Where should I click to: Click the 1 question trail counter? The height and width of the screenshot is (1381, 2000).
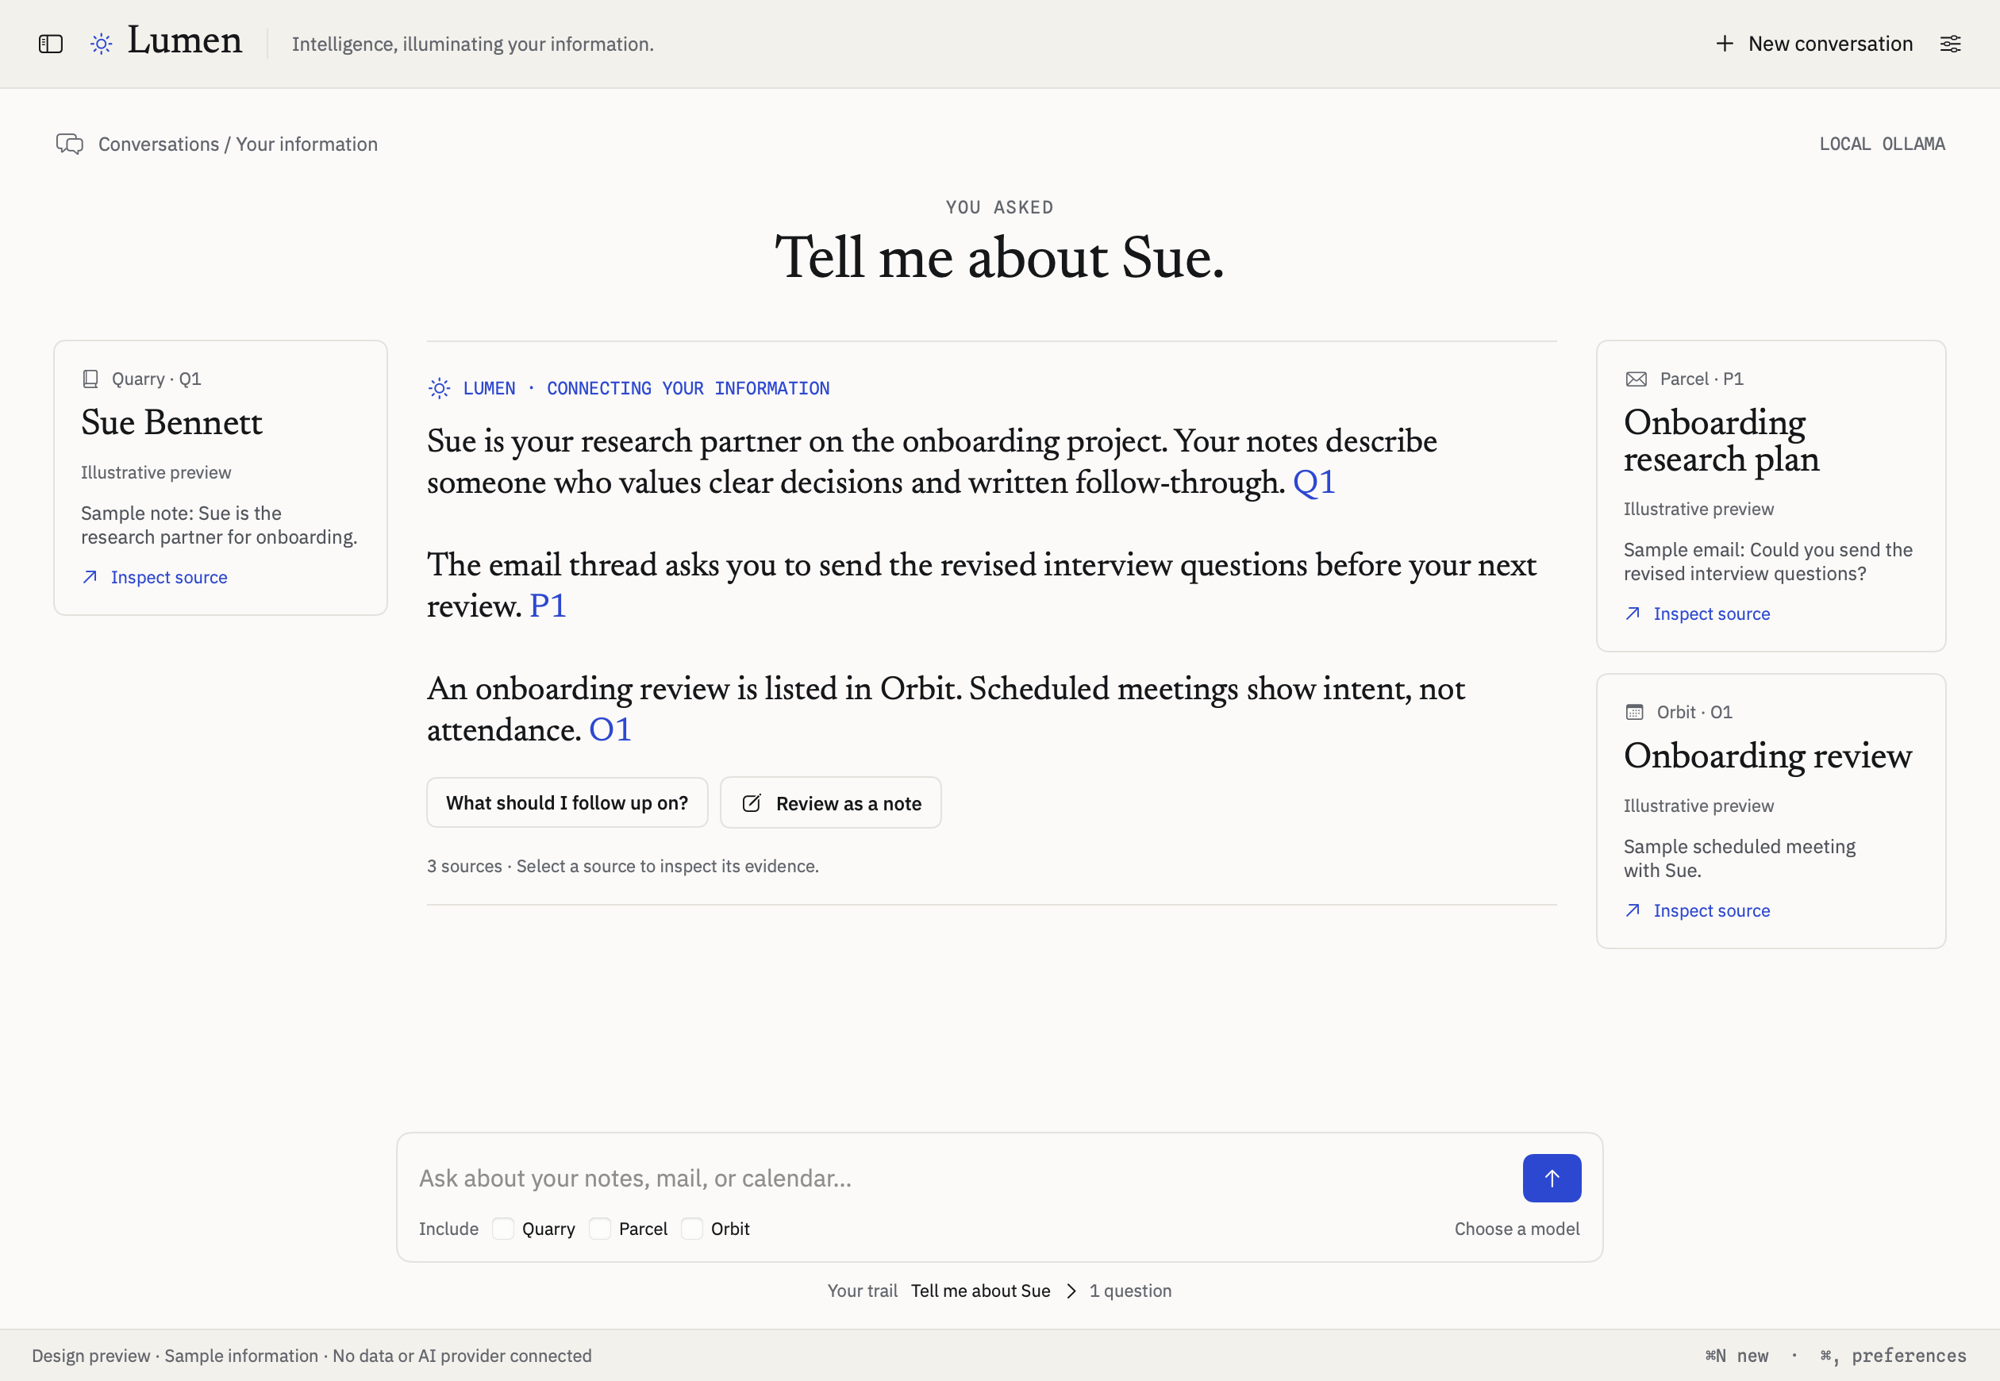1130,1291
